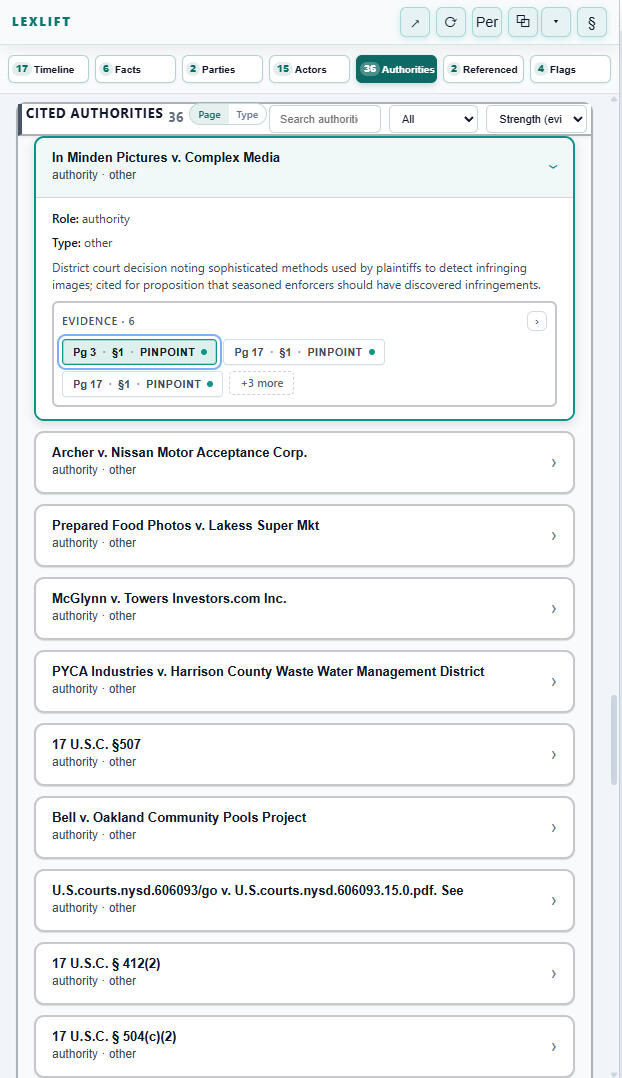622x1078 pixels.
Task: Collapse the Minden Pictures v. Complex Media card
Action: click(x=553, y=166)
